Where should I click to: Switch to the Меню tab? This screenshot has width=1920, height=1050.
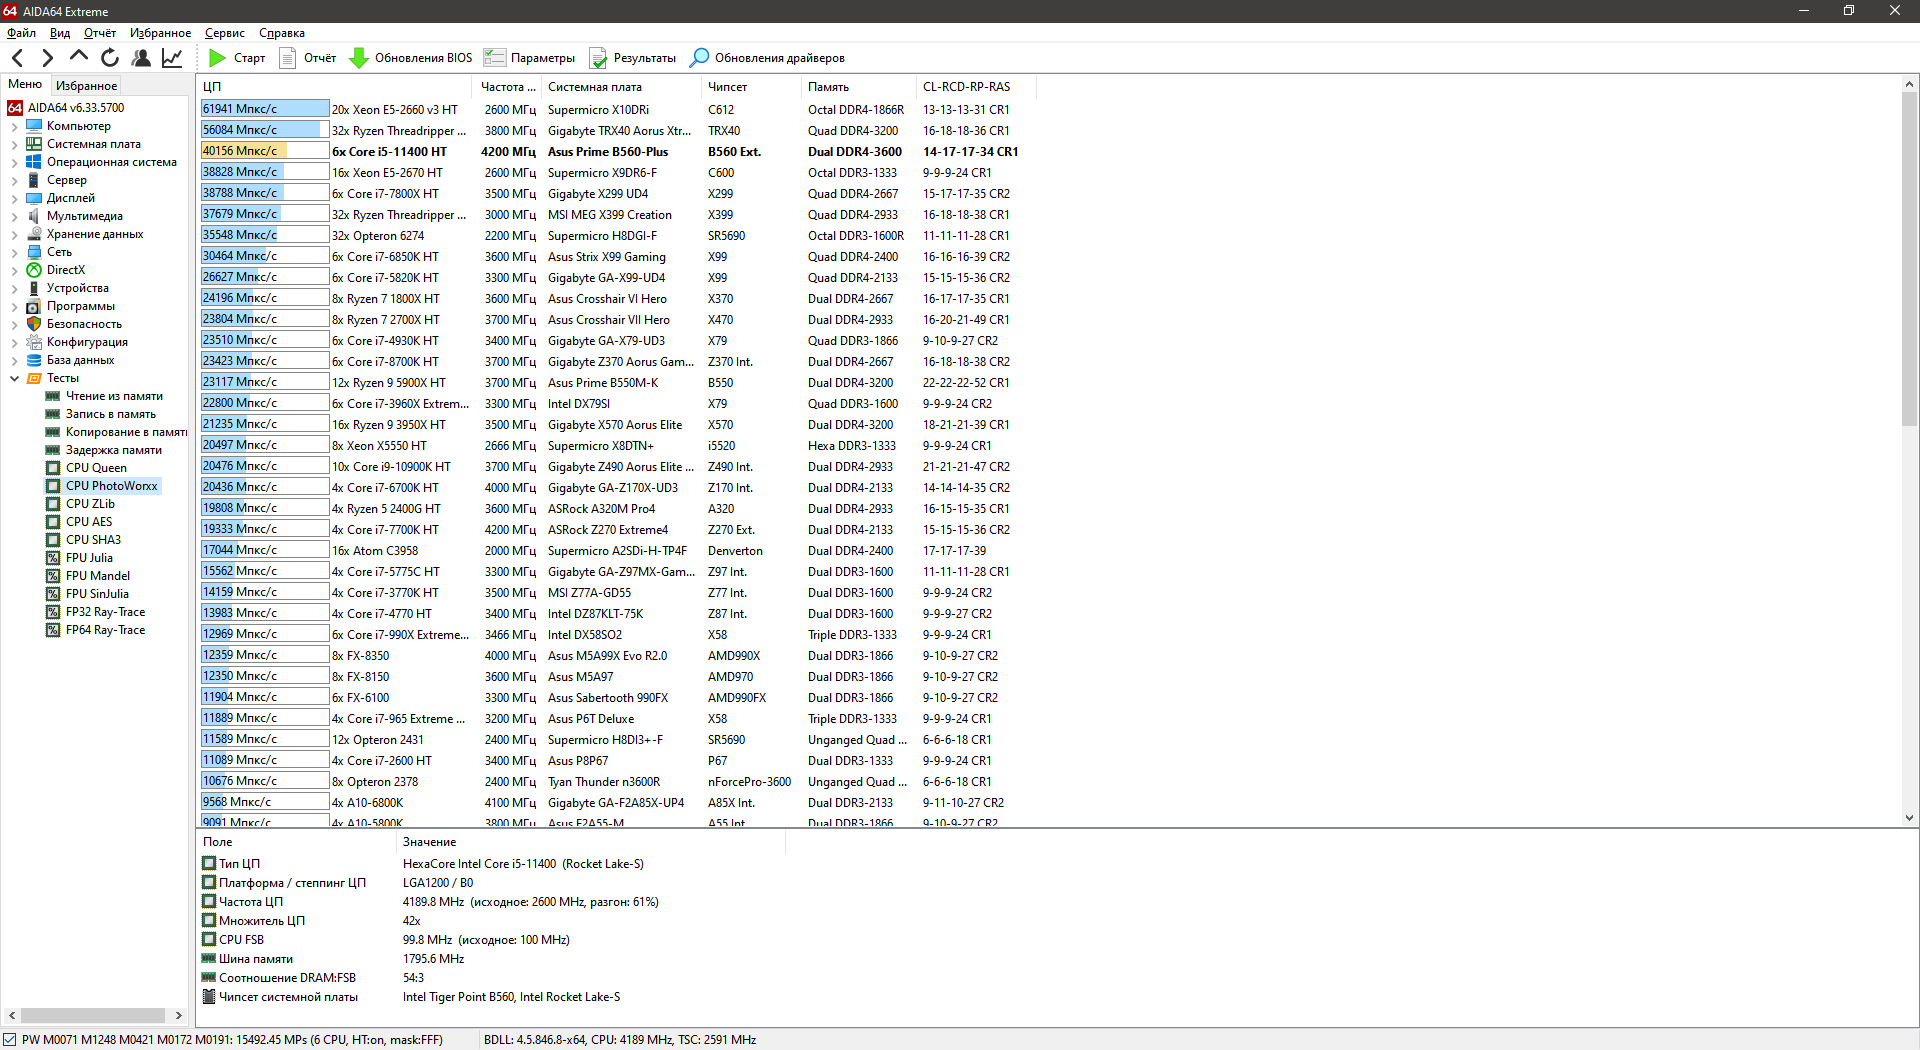tap(25, 85)
